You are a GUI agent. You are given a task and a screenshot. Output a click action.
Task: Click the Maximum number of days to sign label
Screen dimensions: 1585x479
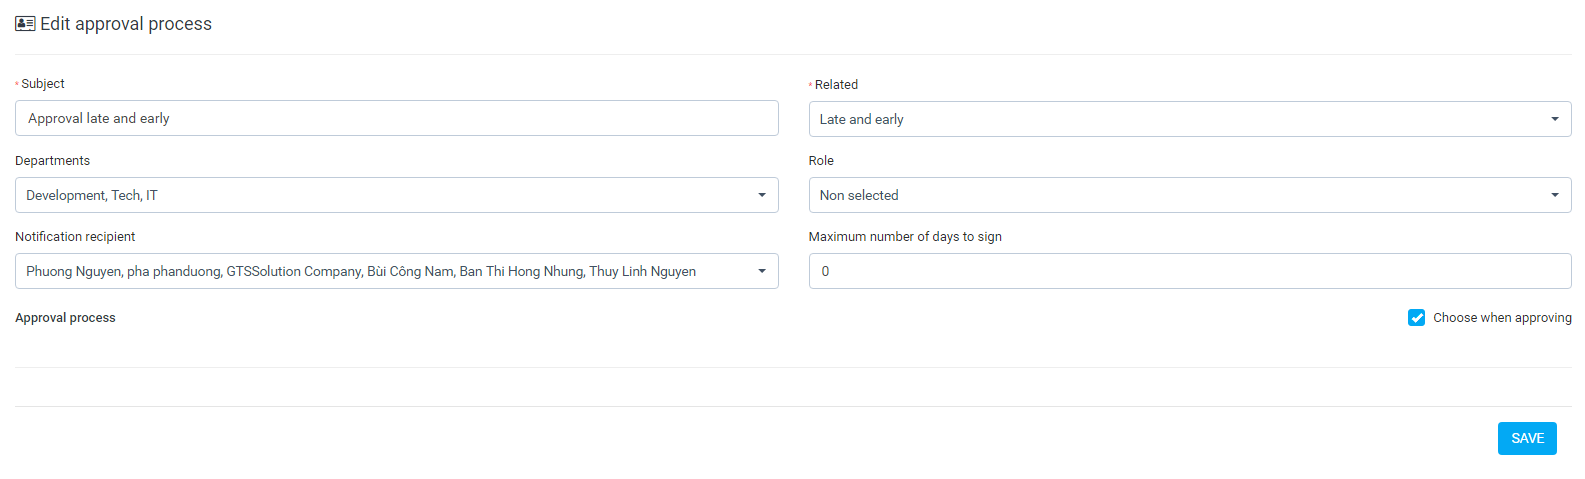pyautogui.click(x=905, y=237)
